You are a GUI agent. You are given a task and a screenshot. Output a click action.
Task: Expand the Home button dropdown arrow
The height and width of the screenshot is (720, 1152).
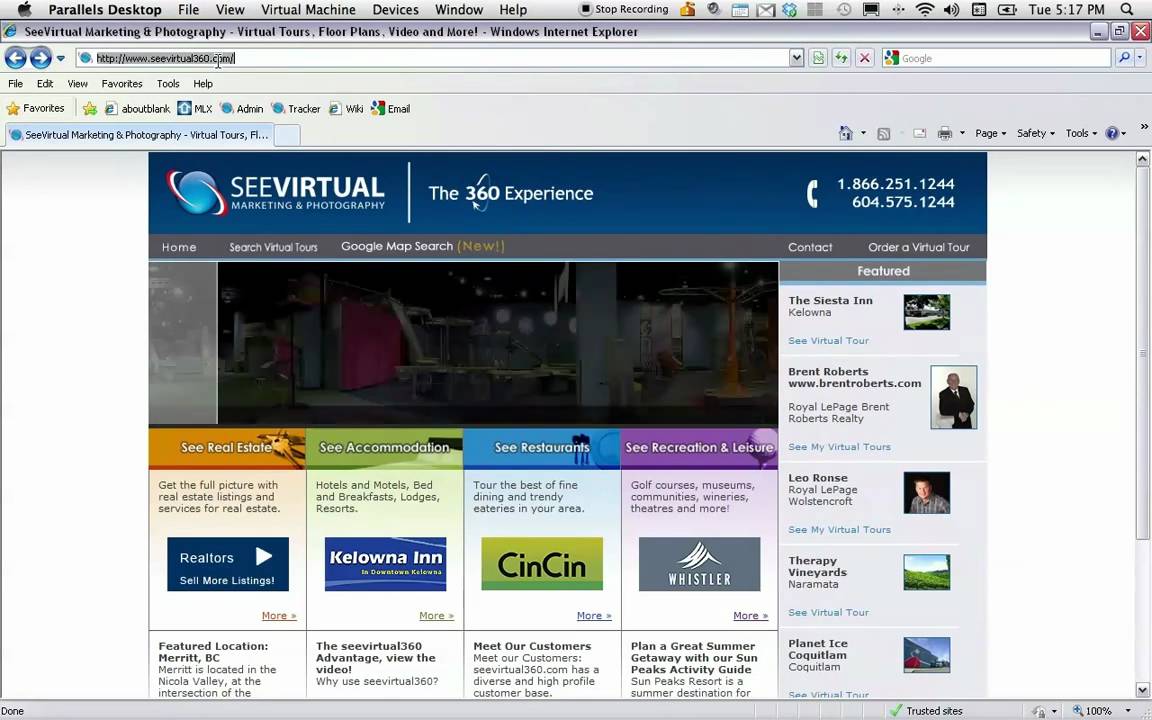pyautogui.click(x=863, y=134)
